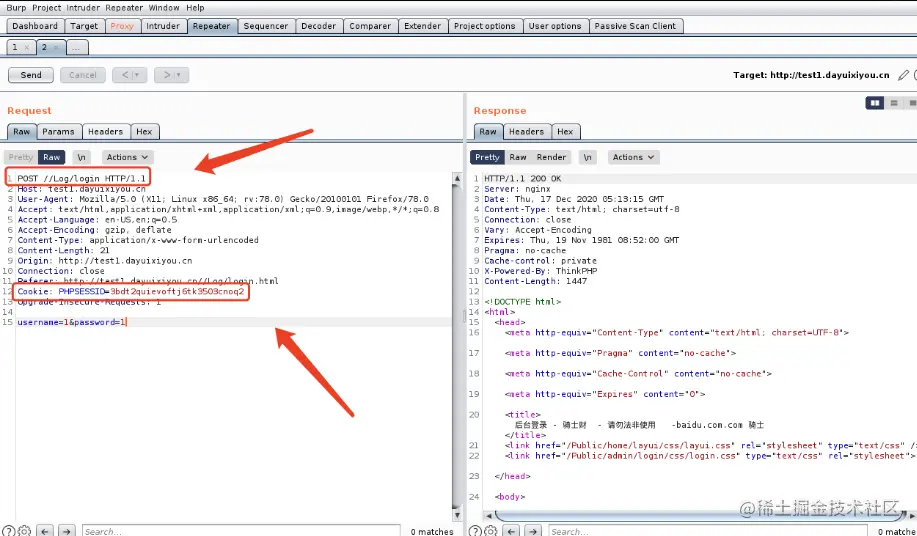Select Render view in the Response viewer
The height and width of the screenshot is (536, 917).
[x=551, y=157]
